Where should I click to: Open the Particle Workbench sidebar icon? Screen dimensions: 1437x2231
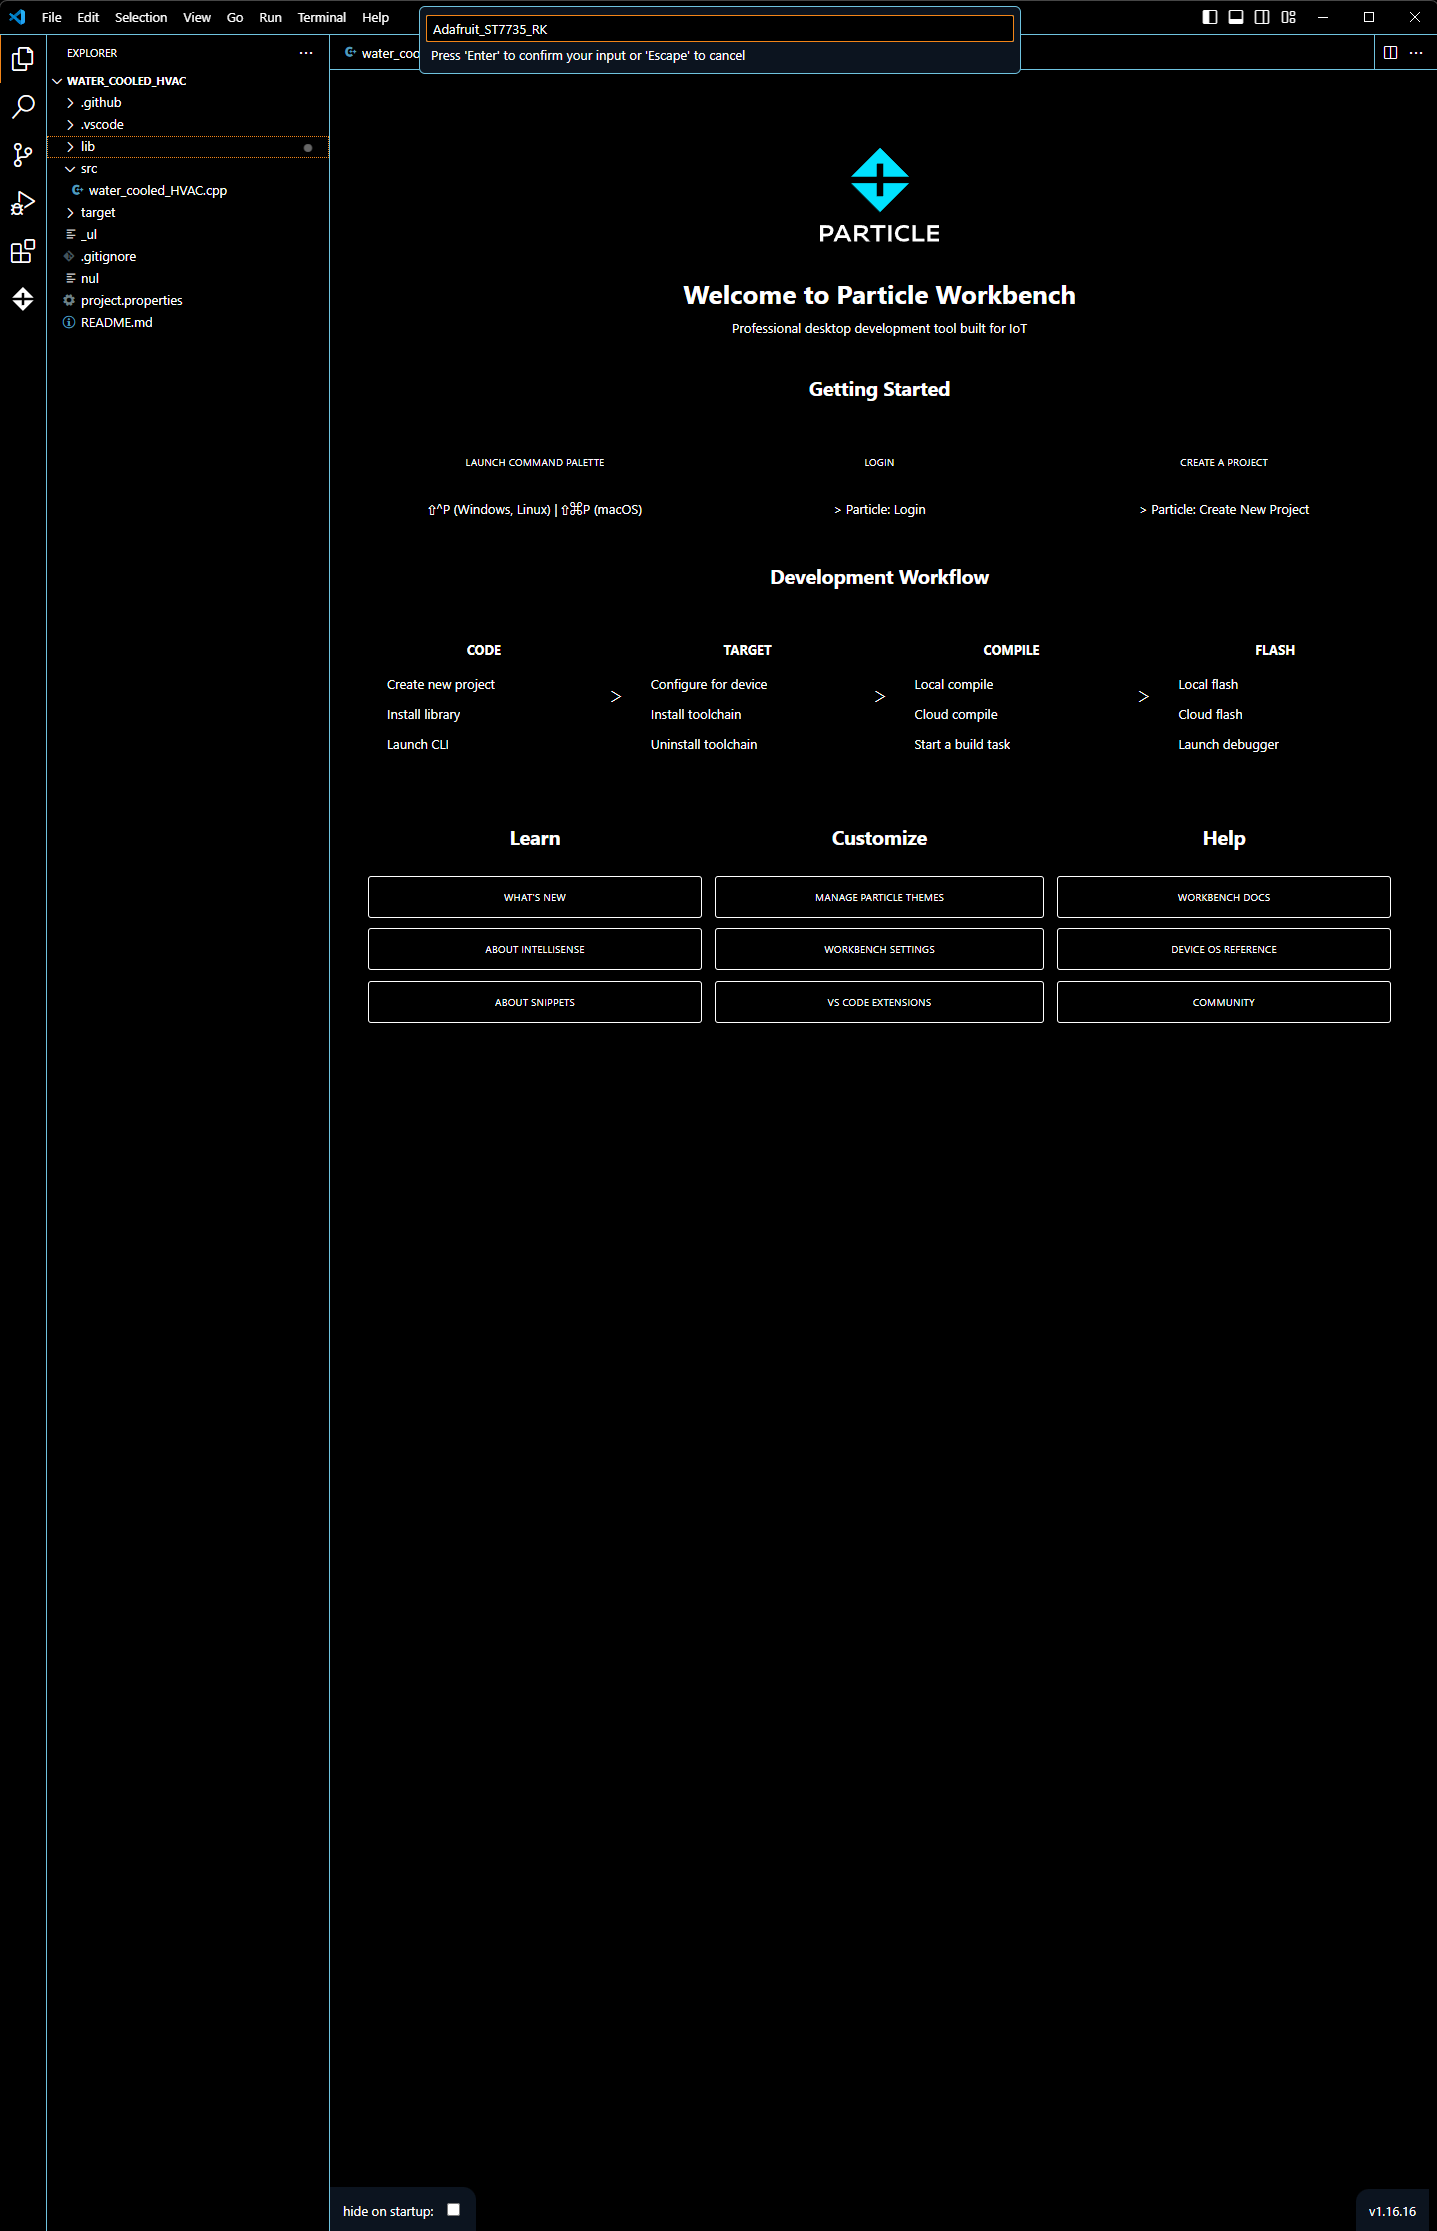tap(23, 299)
